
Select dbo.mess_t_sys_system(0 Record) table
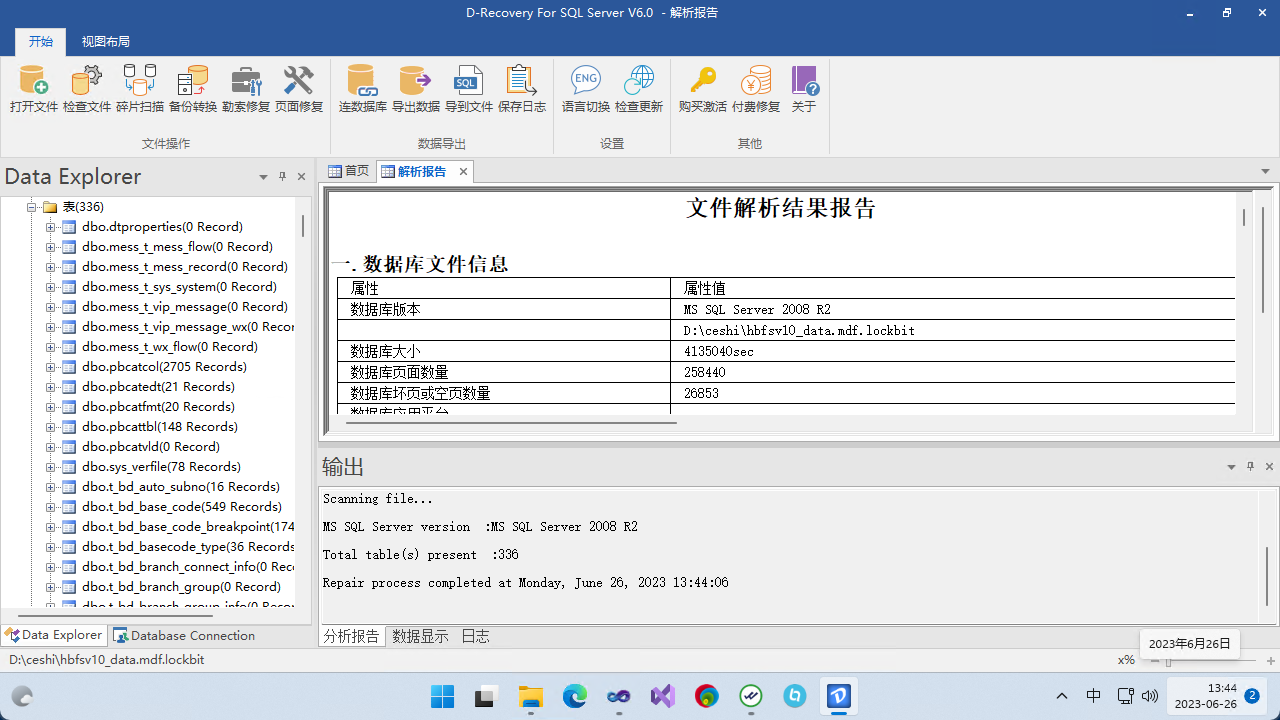(x=179, y=287)
